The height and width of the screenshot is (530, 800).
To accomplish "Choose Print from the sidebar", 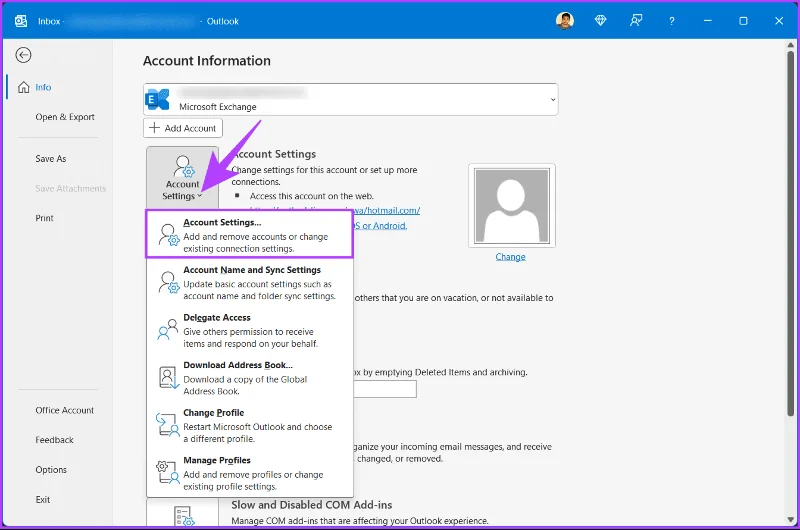I will point(44,218).
